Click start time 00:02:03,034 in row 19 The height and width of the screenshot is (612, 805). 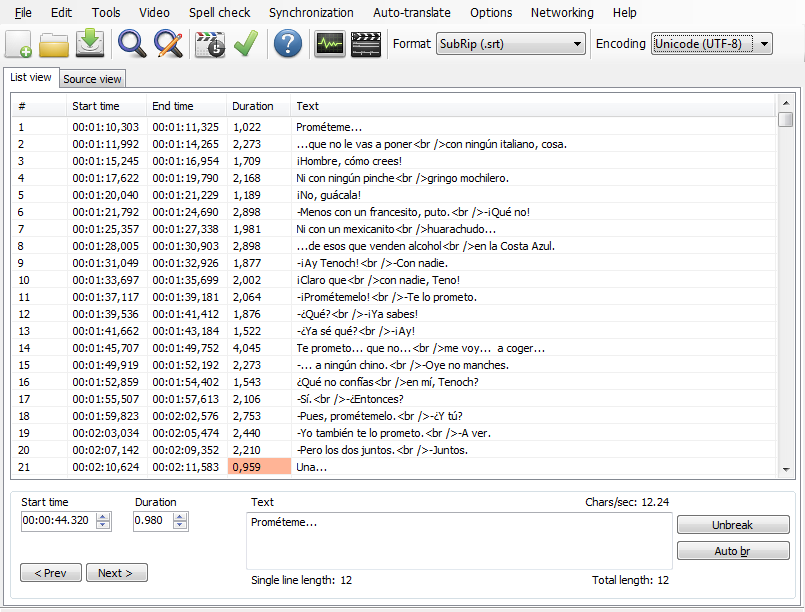tap(106, 433)
